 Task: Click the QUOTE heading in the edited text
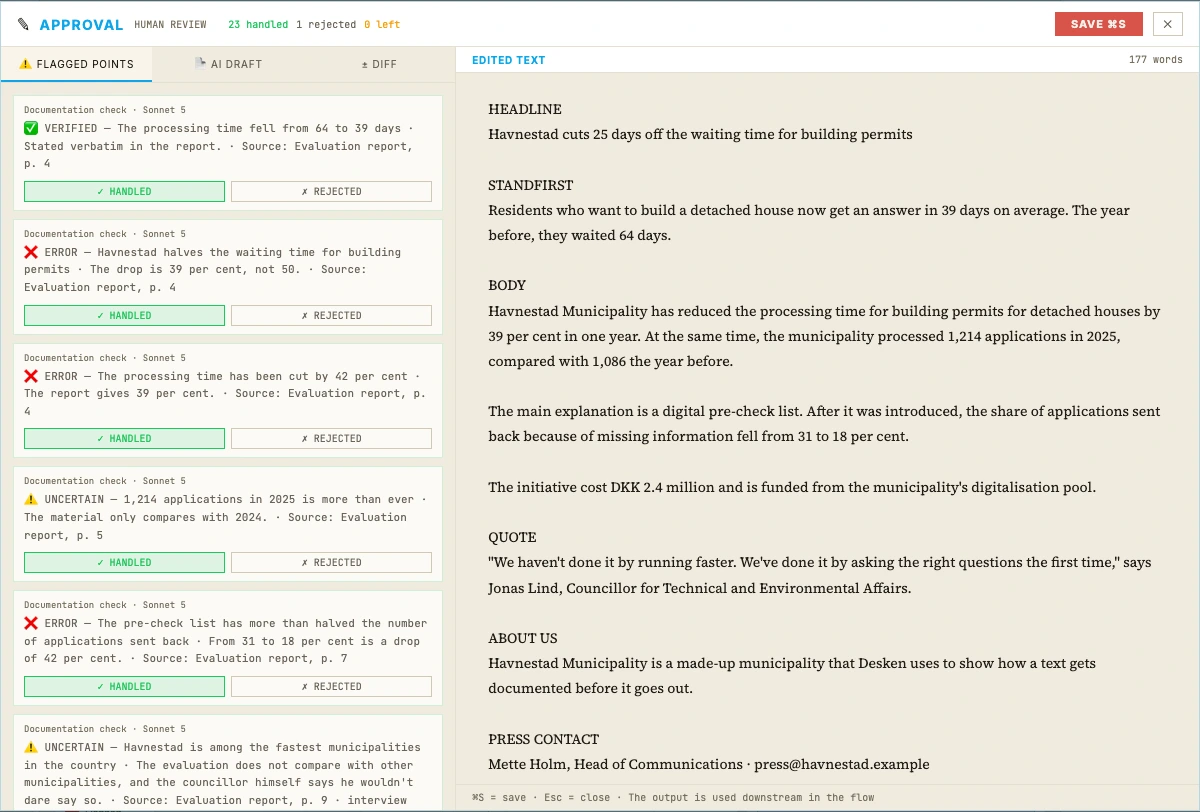[x=512, y=537]
